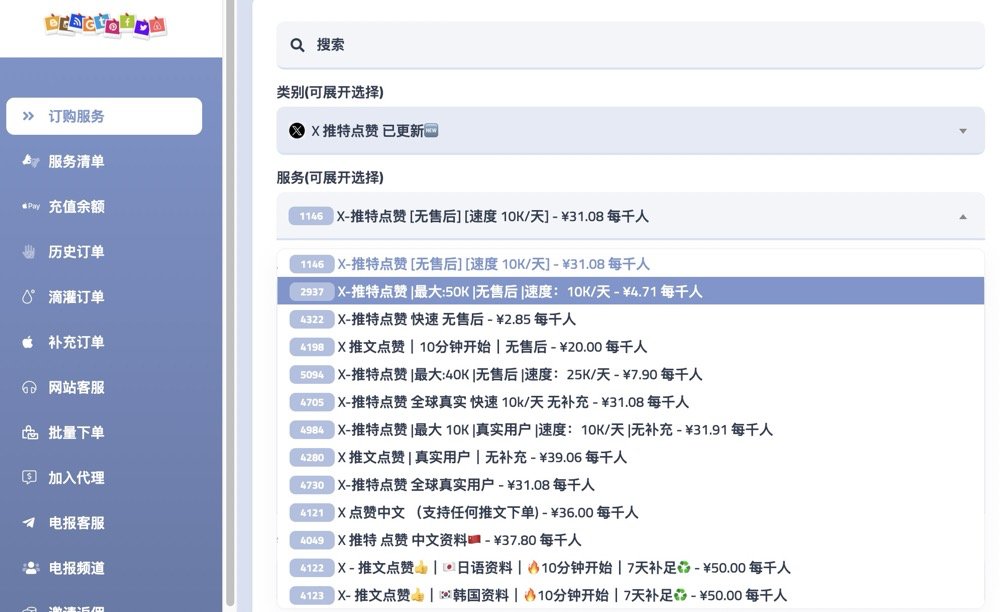Click the double-chevron icon beside 订购服务
The image size is (1000, 612).
point(28,116)
